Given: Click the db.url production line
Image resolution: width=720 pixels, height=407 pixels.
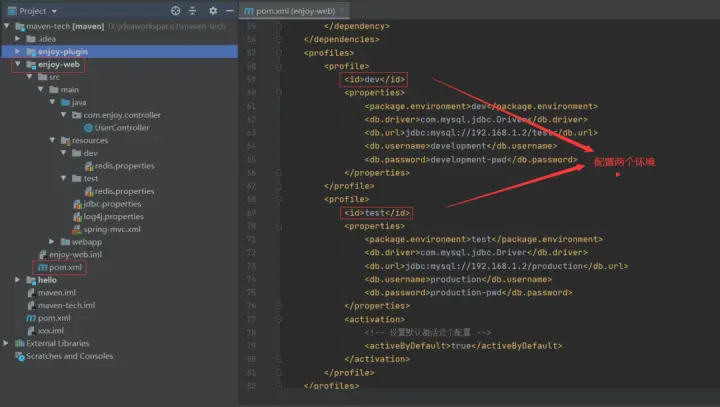Looking at the screenshot, I should [x=496, y=266].
